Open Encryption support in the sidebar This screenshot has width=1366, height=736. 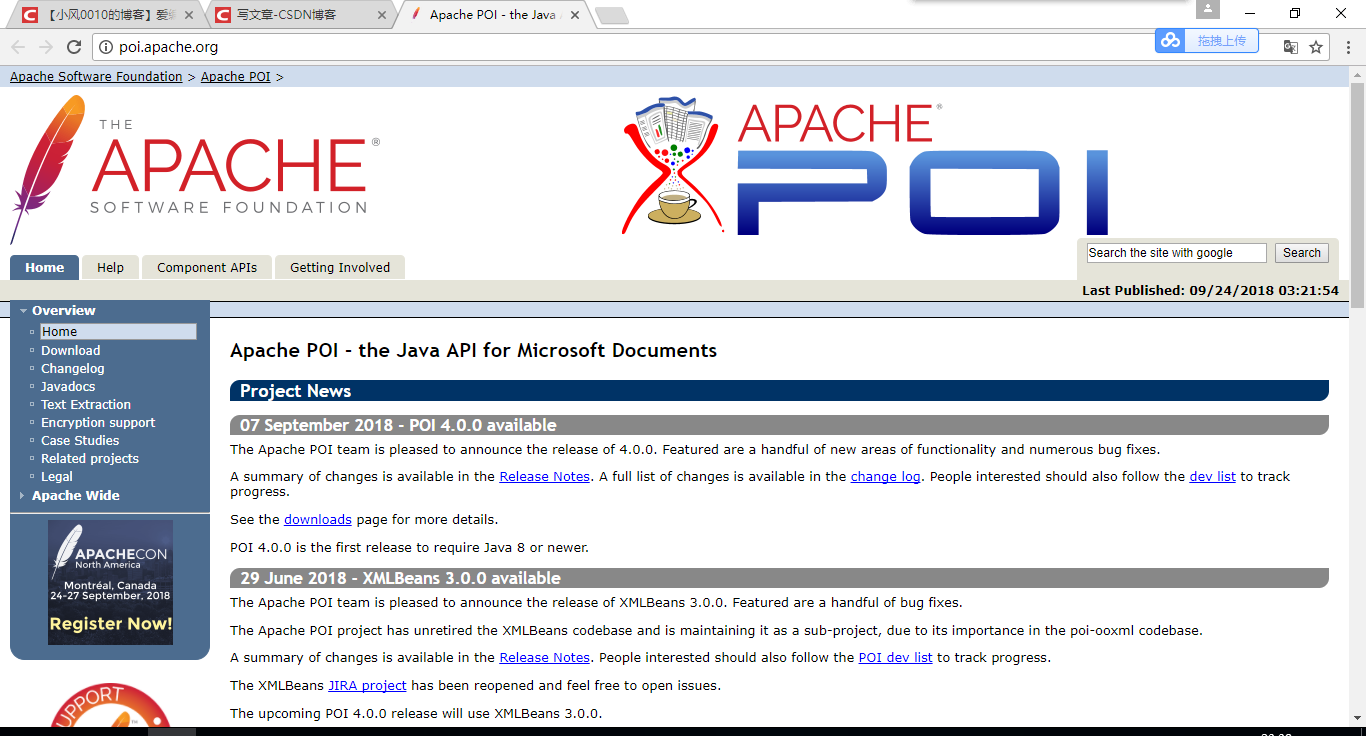tap(98, 422)
